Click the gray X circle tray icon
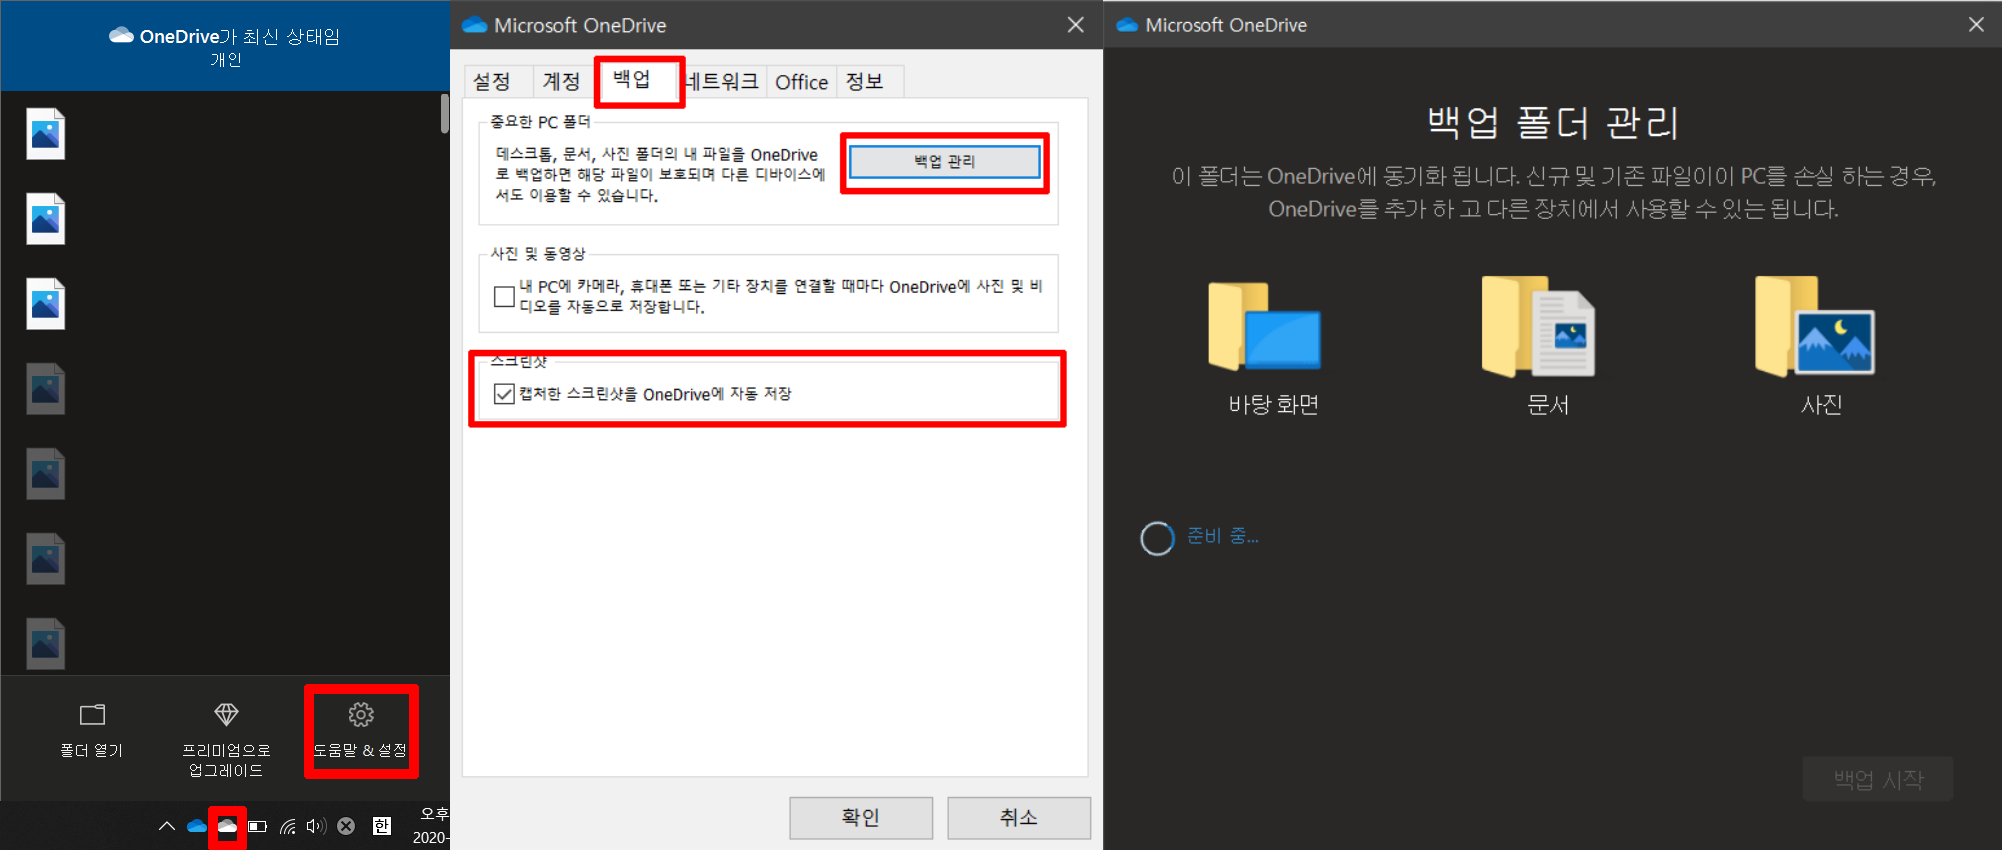The height and width of the screenshot is (850, 2002). pyautogui.click(x=346, y=826)
